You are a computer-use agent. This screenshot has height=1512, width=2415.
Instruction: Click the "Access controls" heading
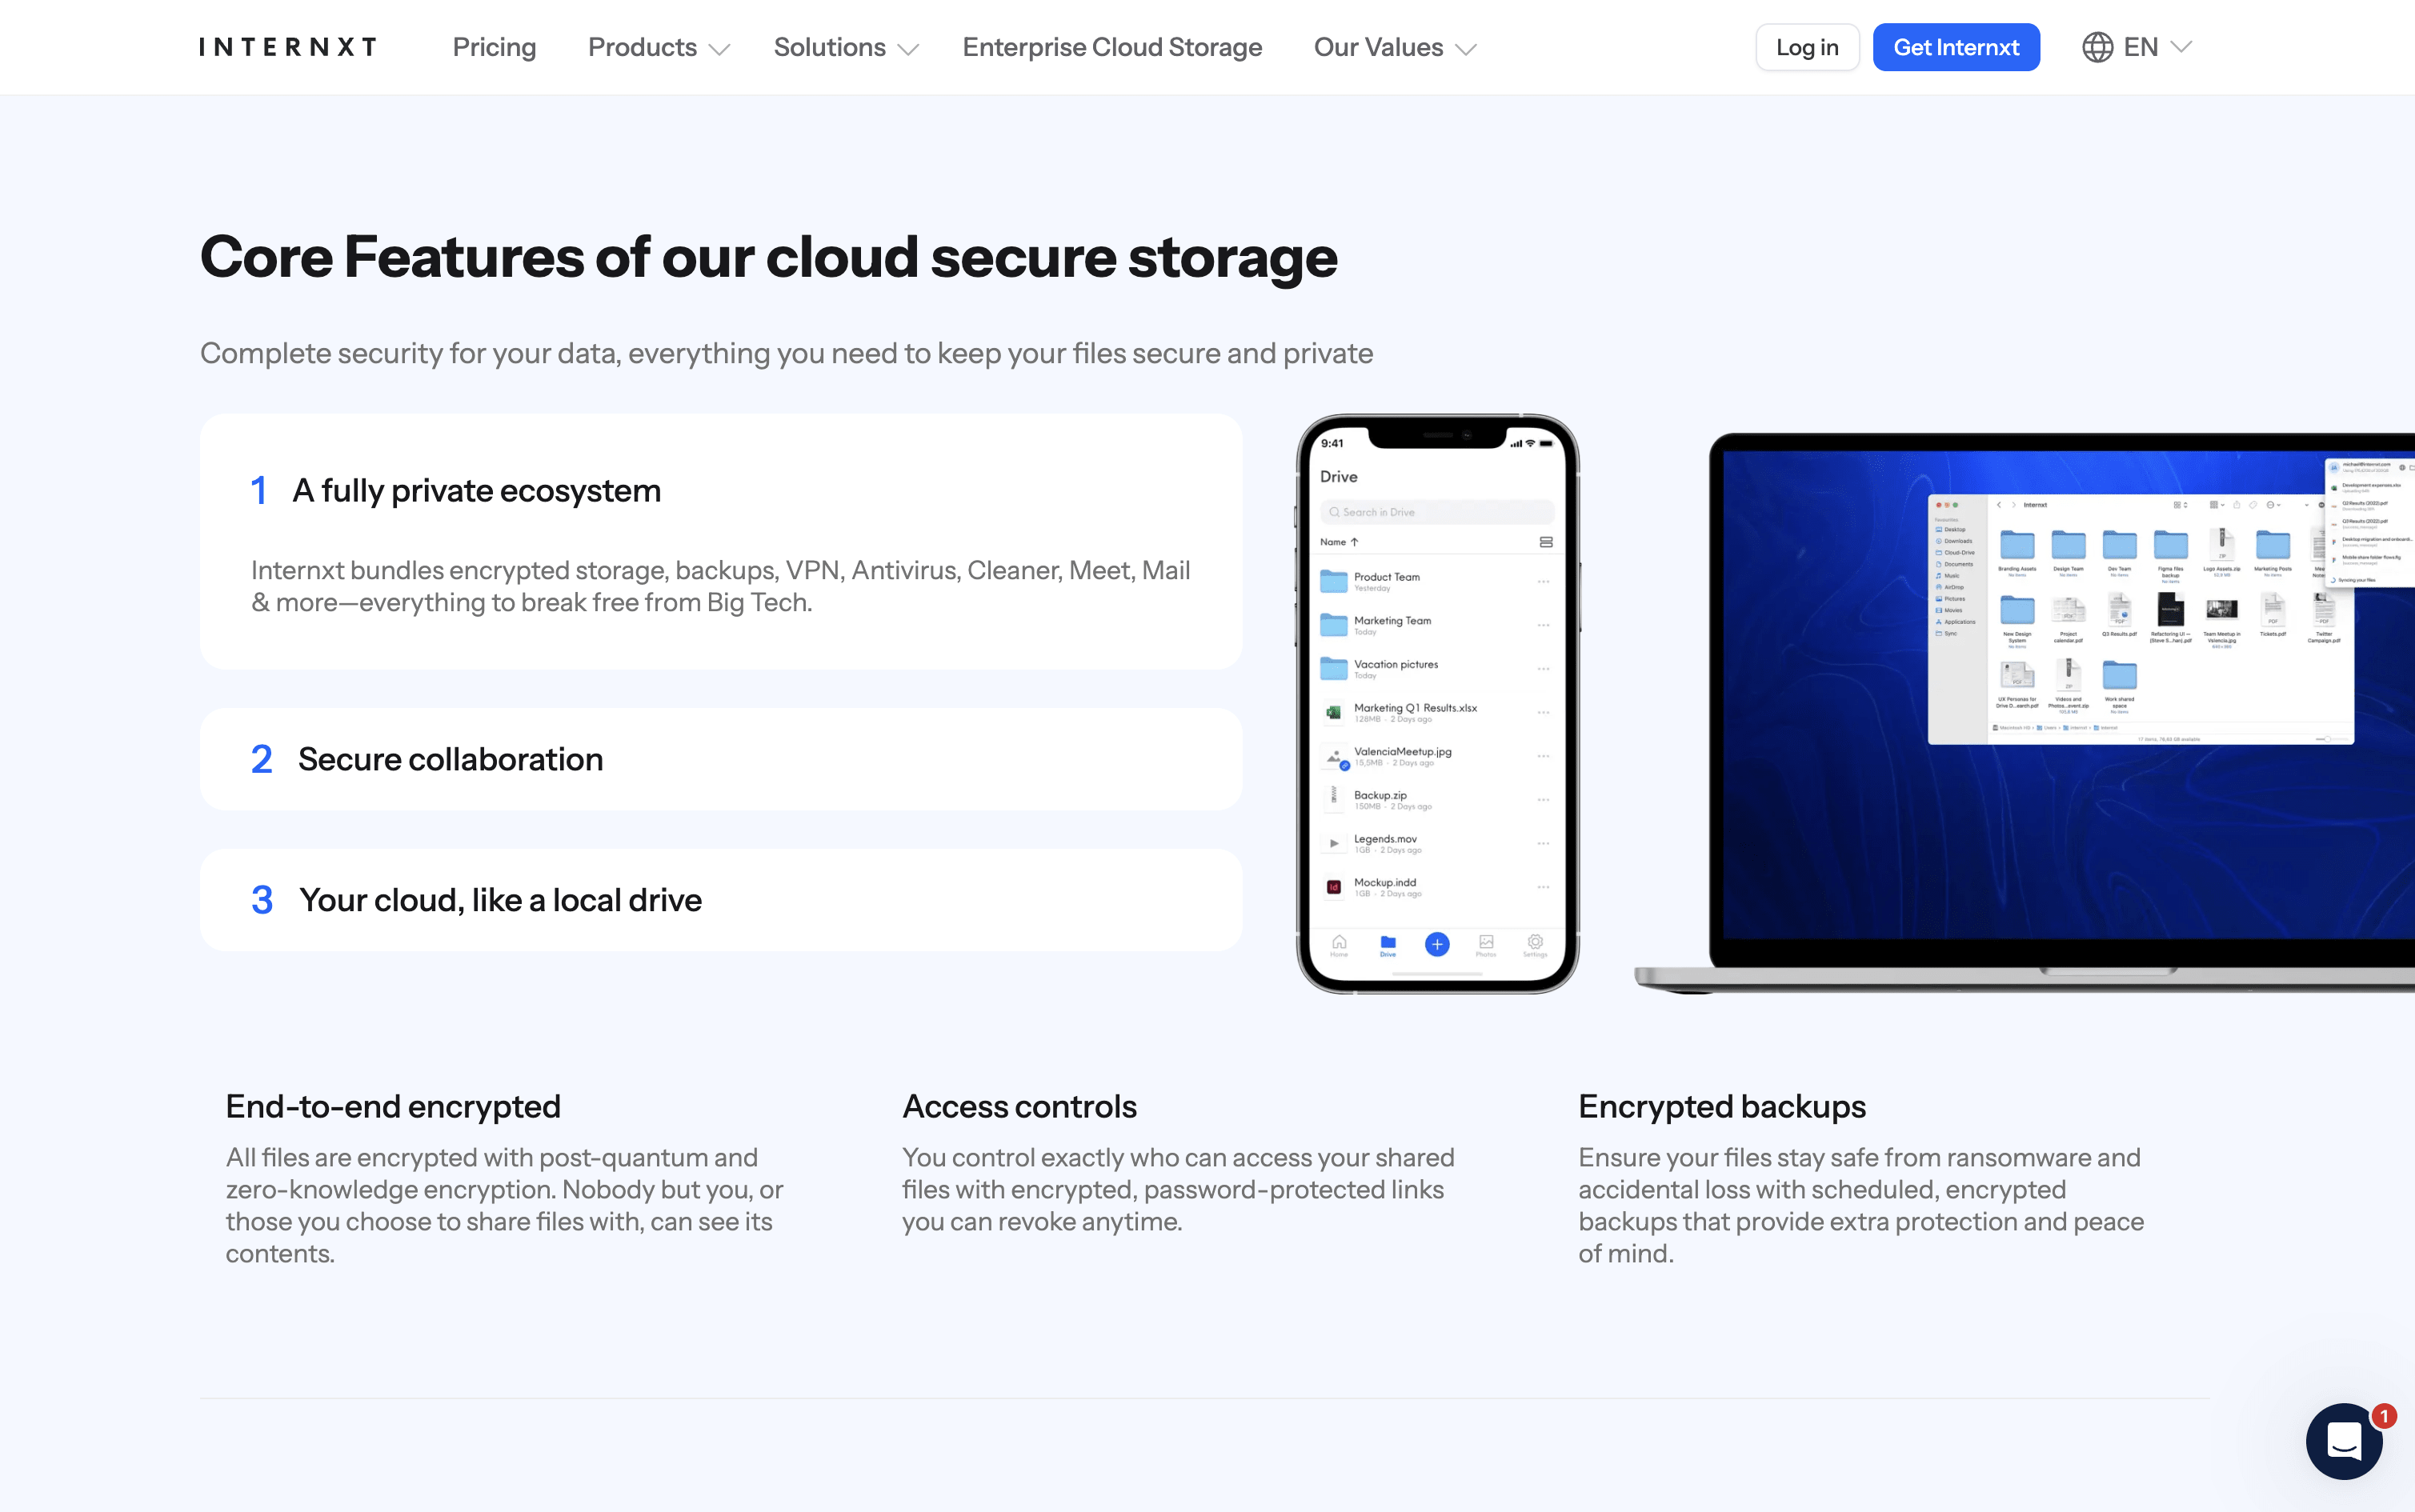[1019, 1107]
